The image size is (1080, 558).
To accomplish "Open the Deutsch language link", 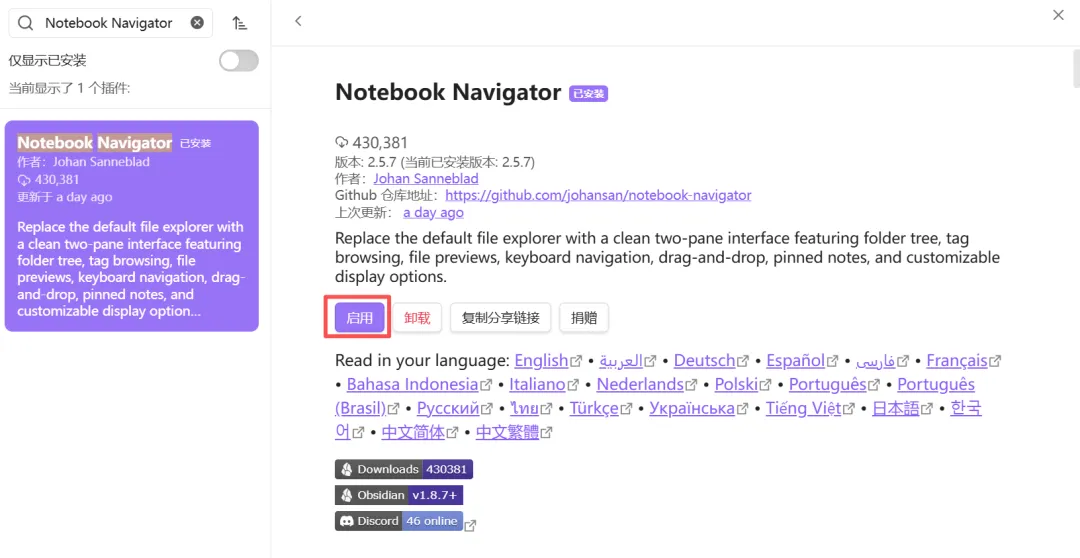I will (x=705, y=360).
